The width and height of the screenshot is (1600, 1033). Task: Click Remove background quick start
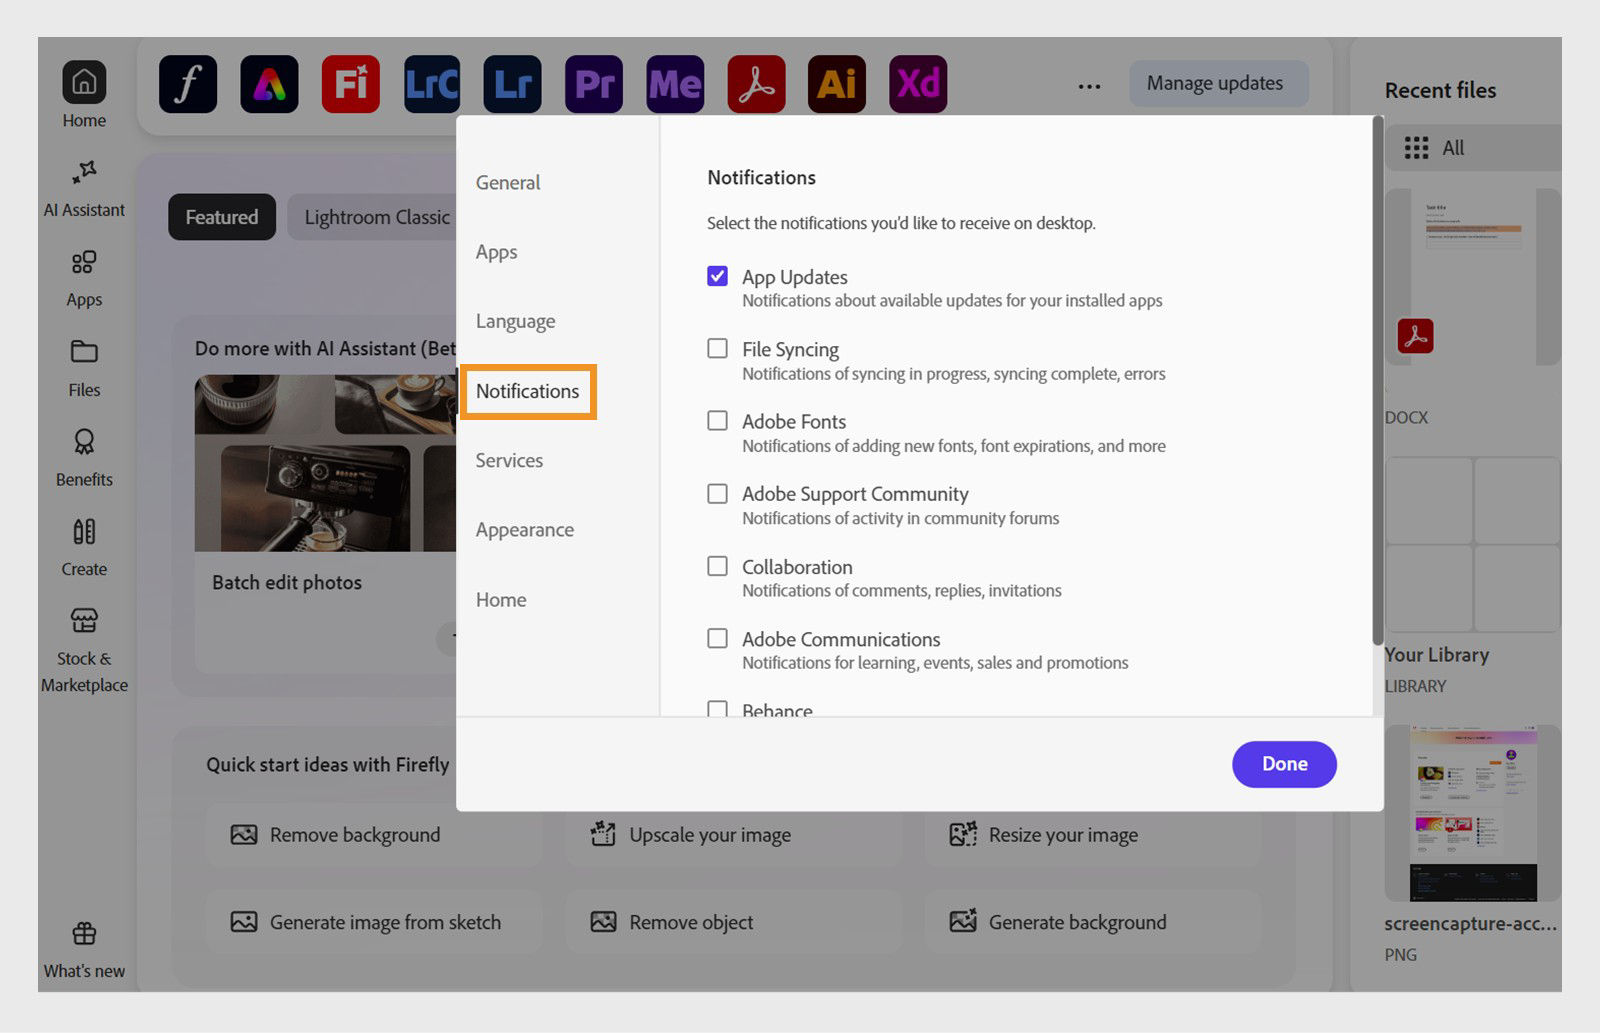click(374, 834)
